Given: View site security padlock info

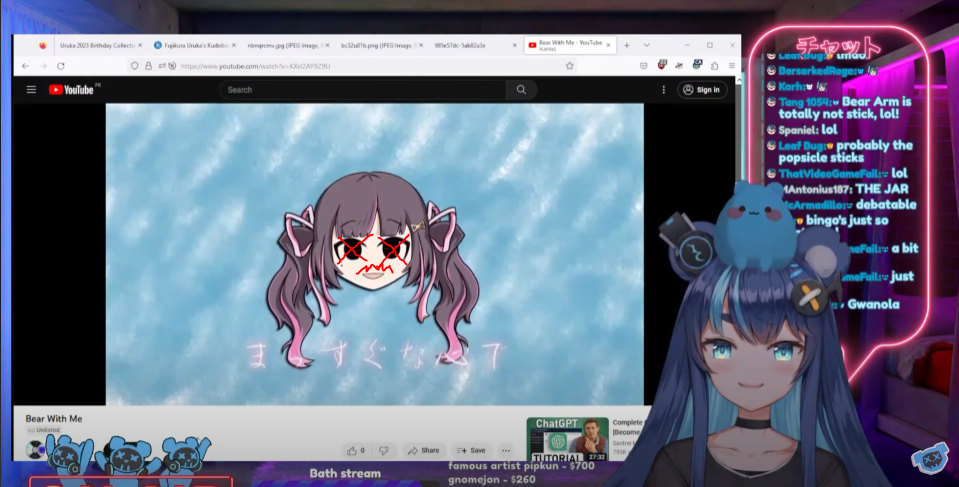Looking at the screenshot, I should (x=148, y=66).
